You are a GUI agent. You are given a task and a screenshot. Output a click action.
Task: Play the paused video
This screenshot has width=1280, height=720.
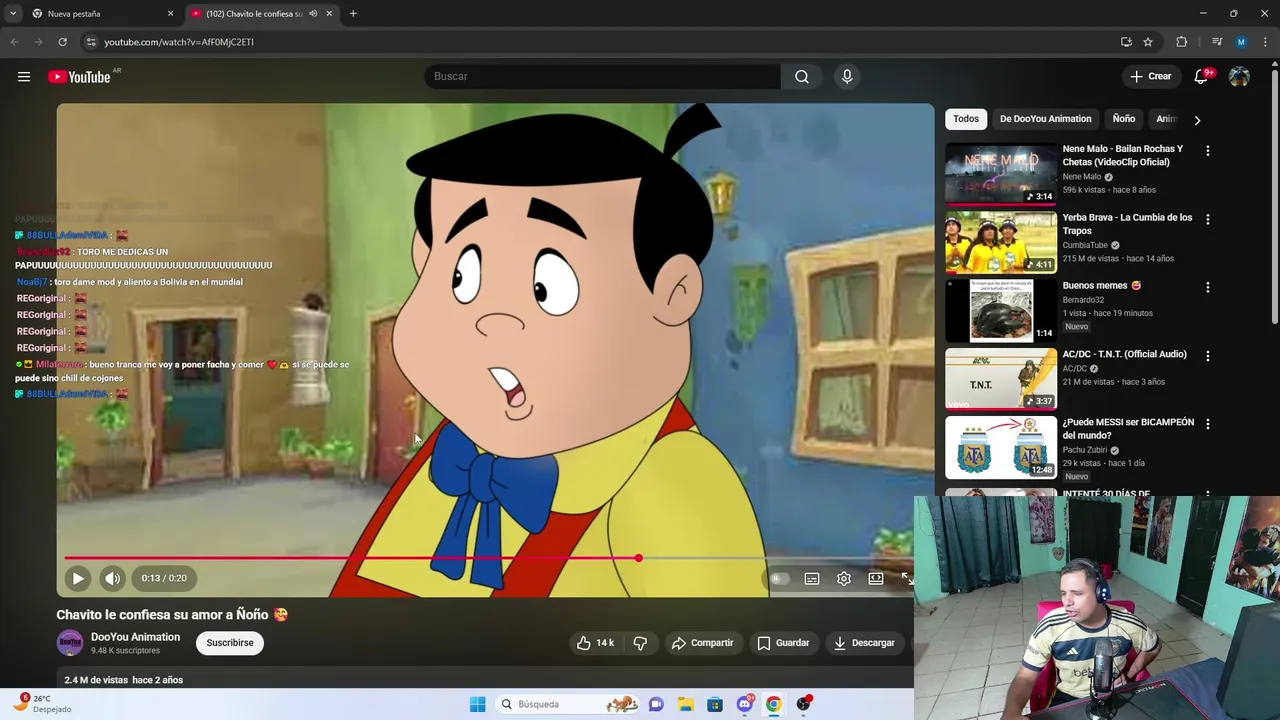pos(78,578)
